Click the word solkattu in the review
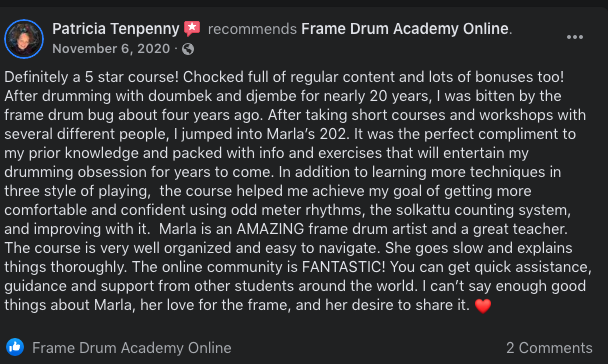This screenshot has width=608, height=364. click(423, 210)
